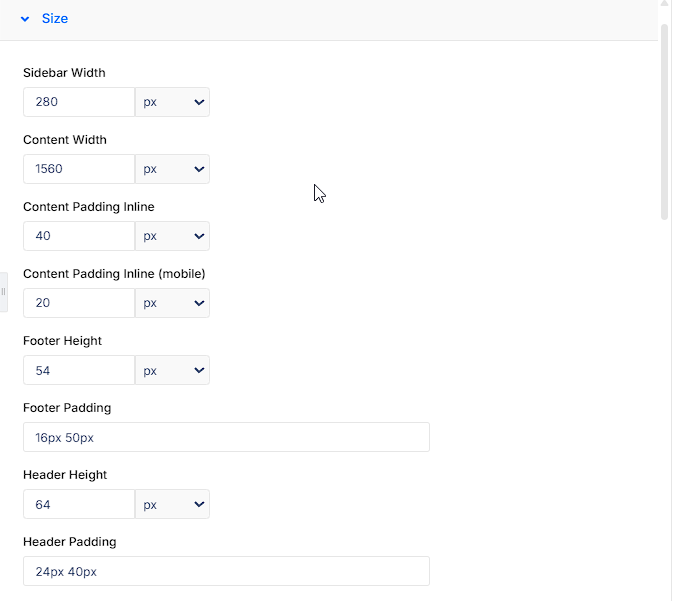
Task: Focus Content Padding Inline (mobile) value field
Action: click(x=79, y=303)
